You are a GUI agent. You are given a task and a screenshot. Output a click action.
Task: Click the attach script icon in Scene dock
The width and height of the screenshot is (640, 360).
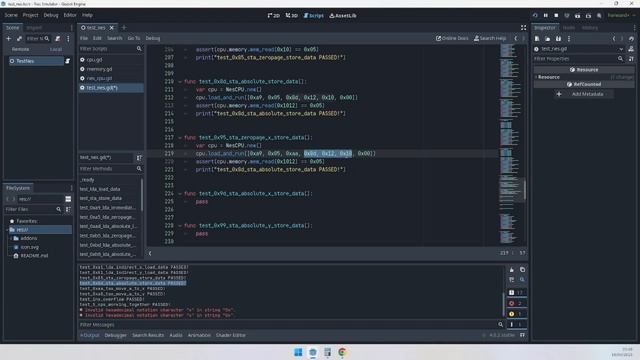(58, 38)
